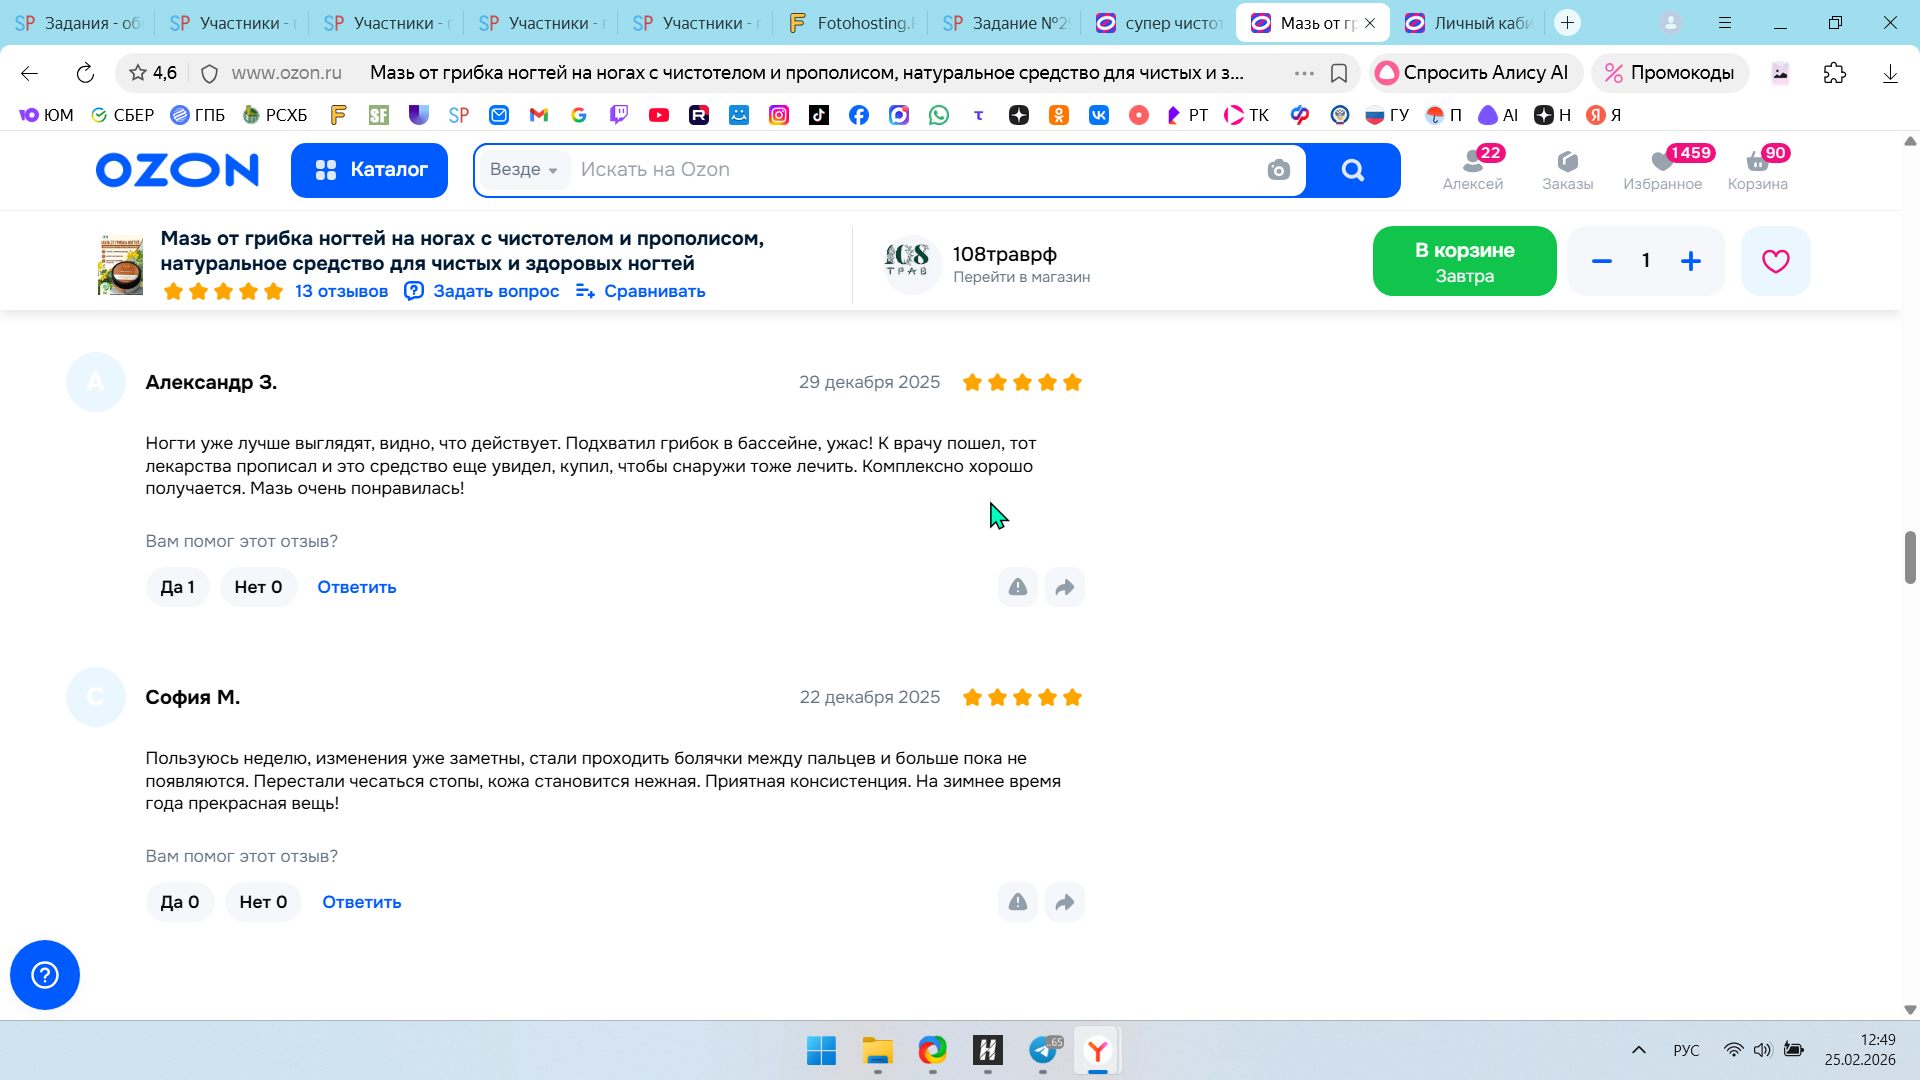Click Ответить under София М.'s review
Image resolution: width=1920 pixels, height=1080 pixels.
tap(361, 902)
